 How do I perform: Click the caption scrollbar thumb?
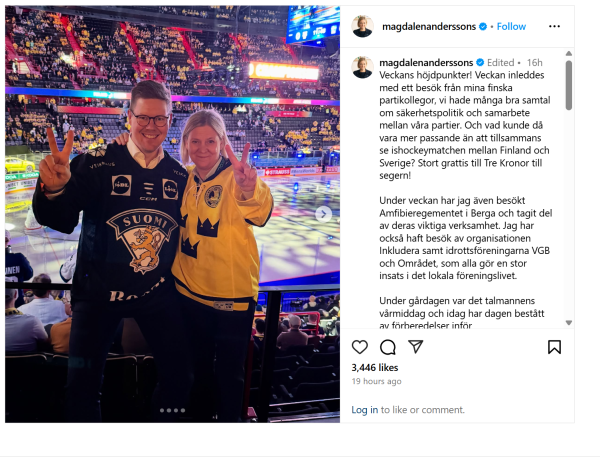pyautogui.click(x=569, y=85)
